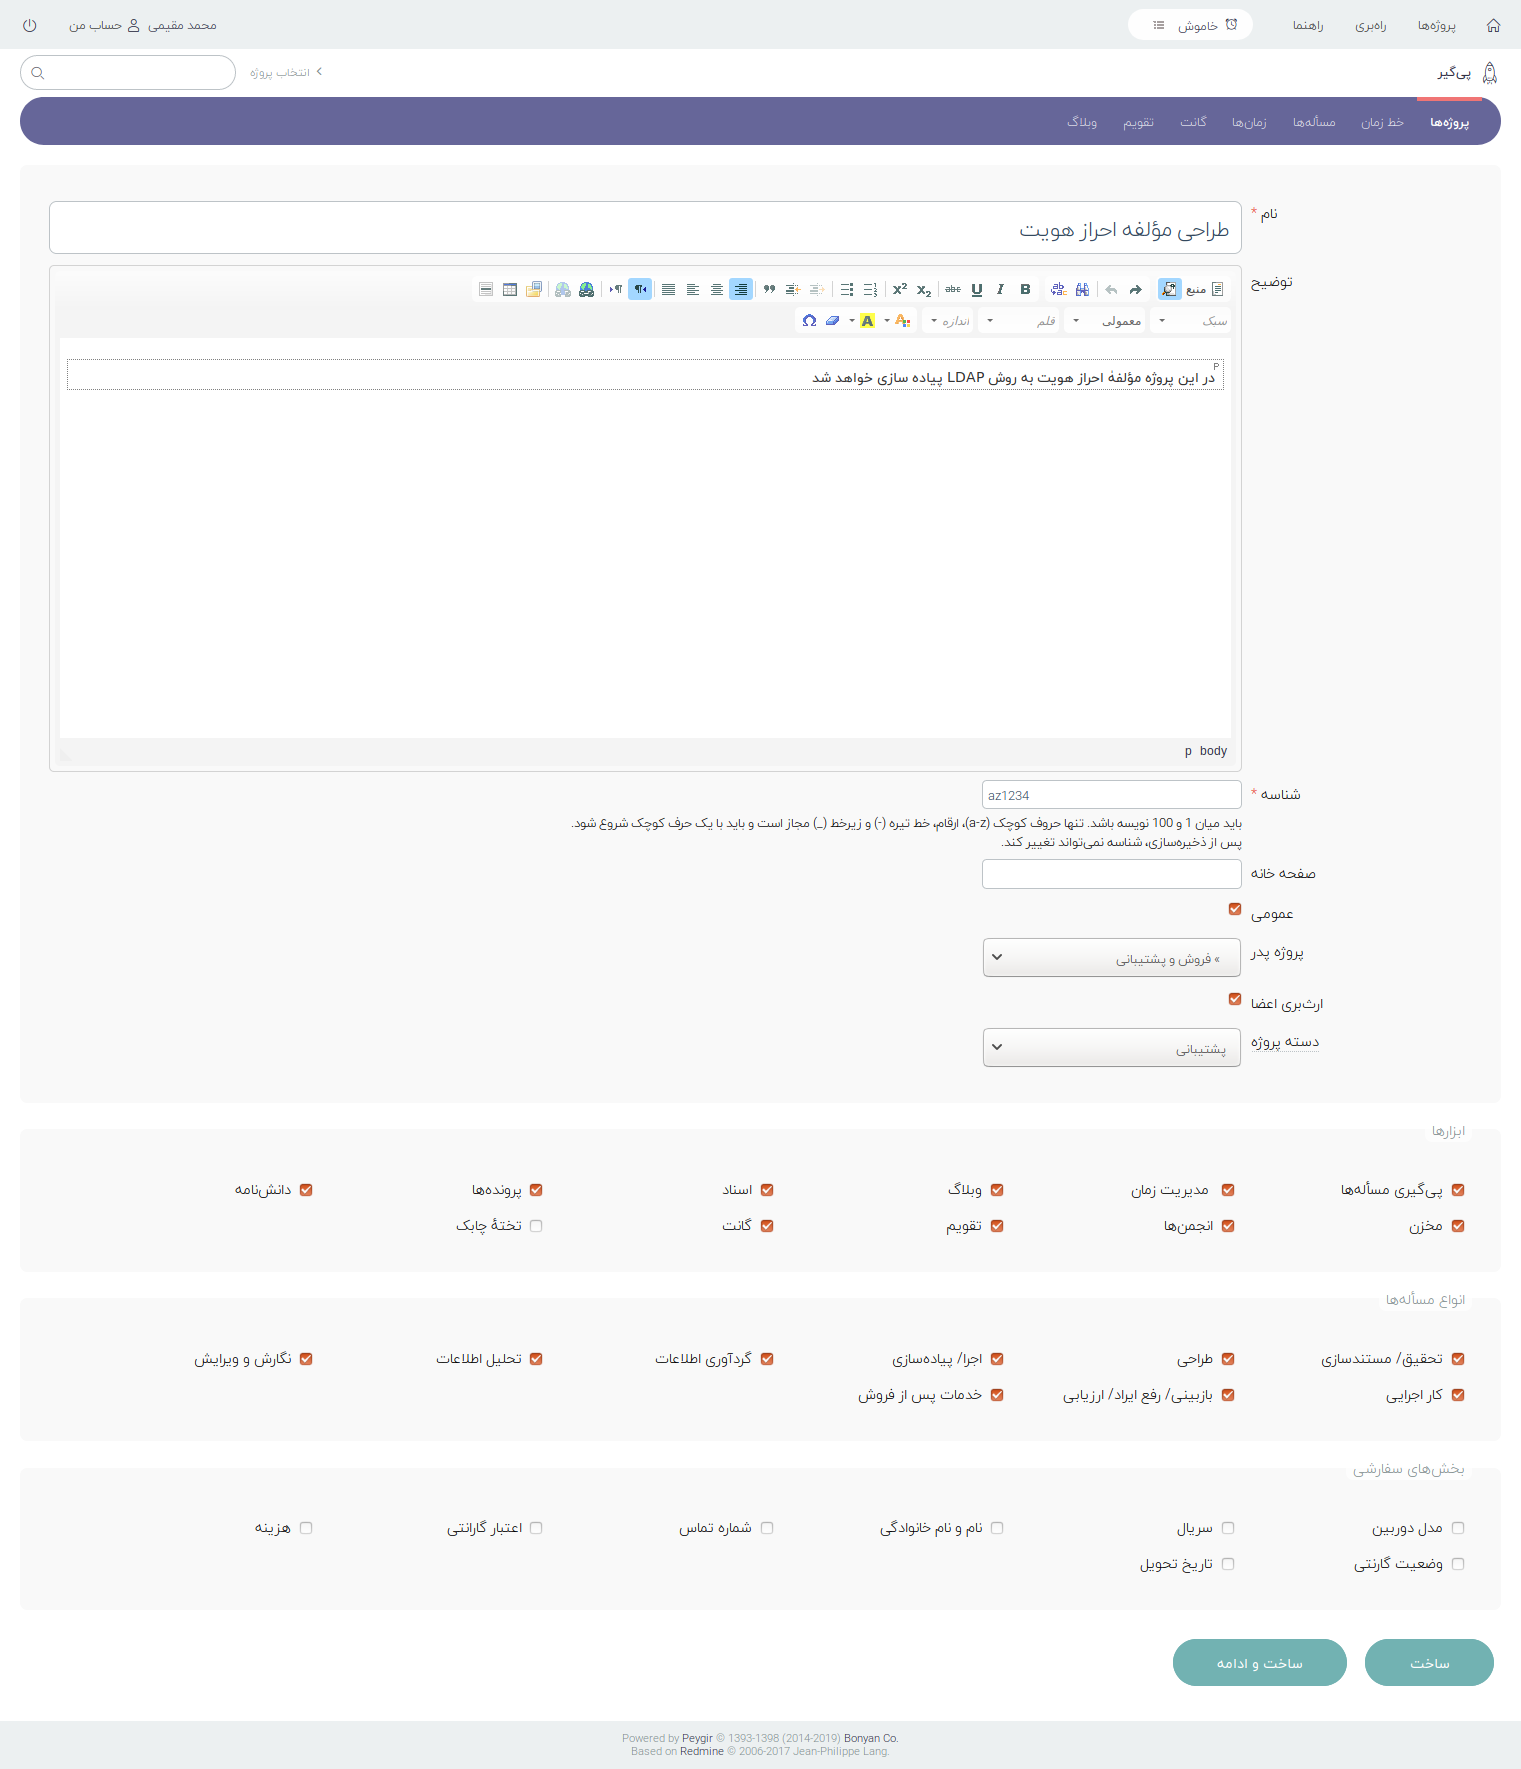Enable the تختهٔ چابک tool
This screenshot has width=1521, height=1769.
(536, 1226)
